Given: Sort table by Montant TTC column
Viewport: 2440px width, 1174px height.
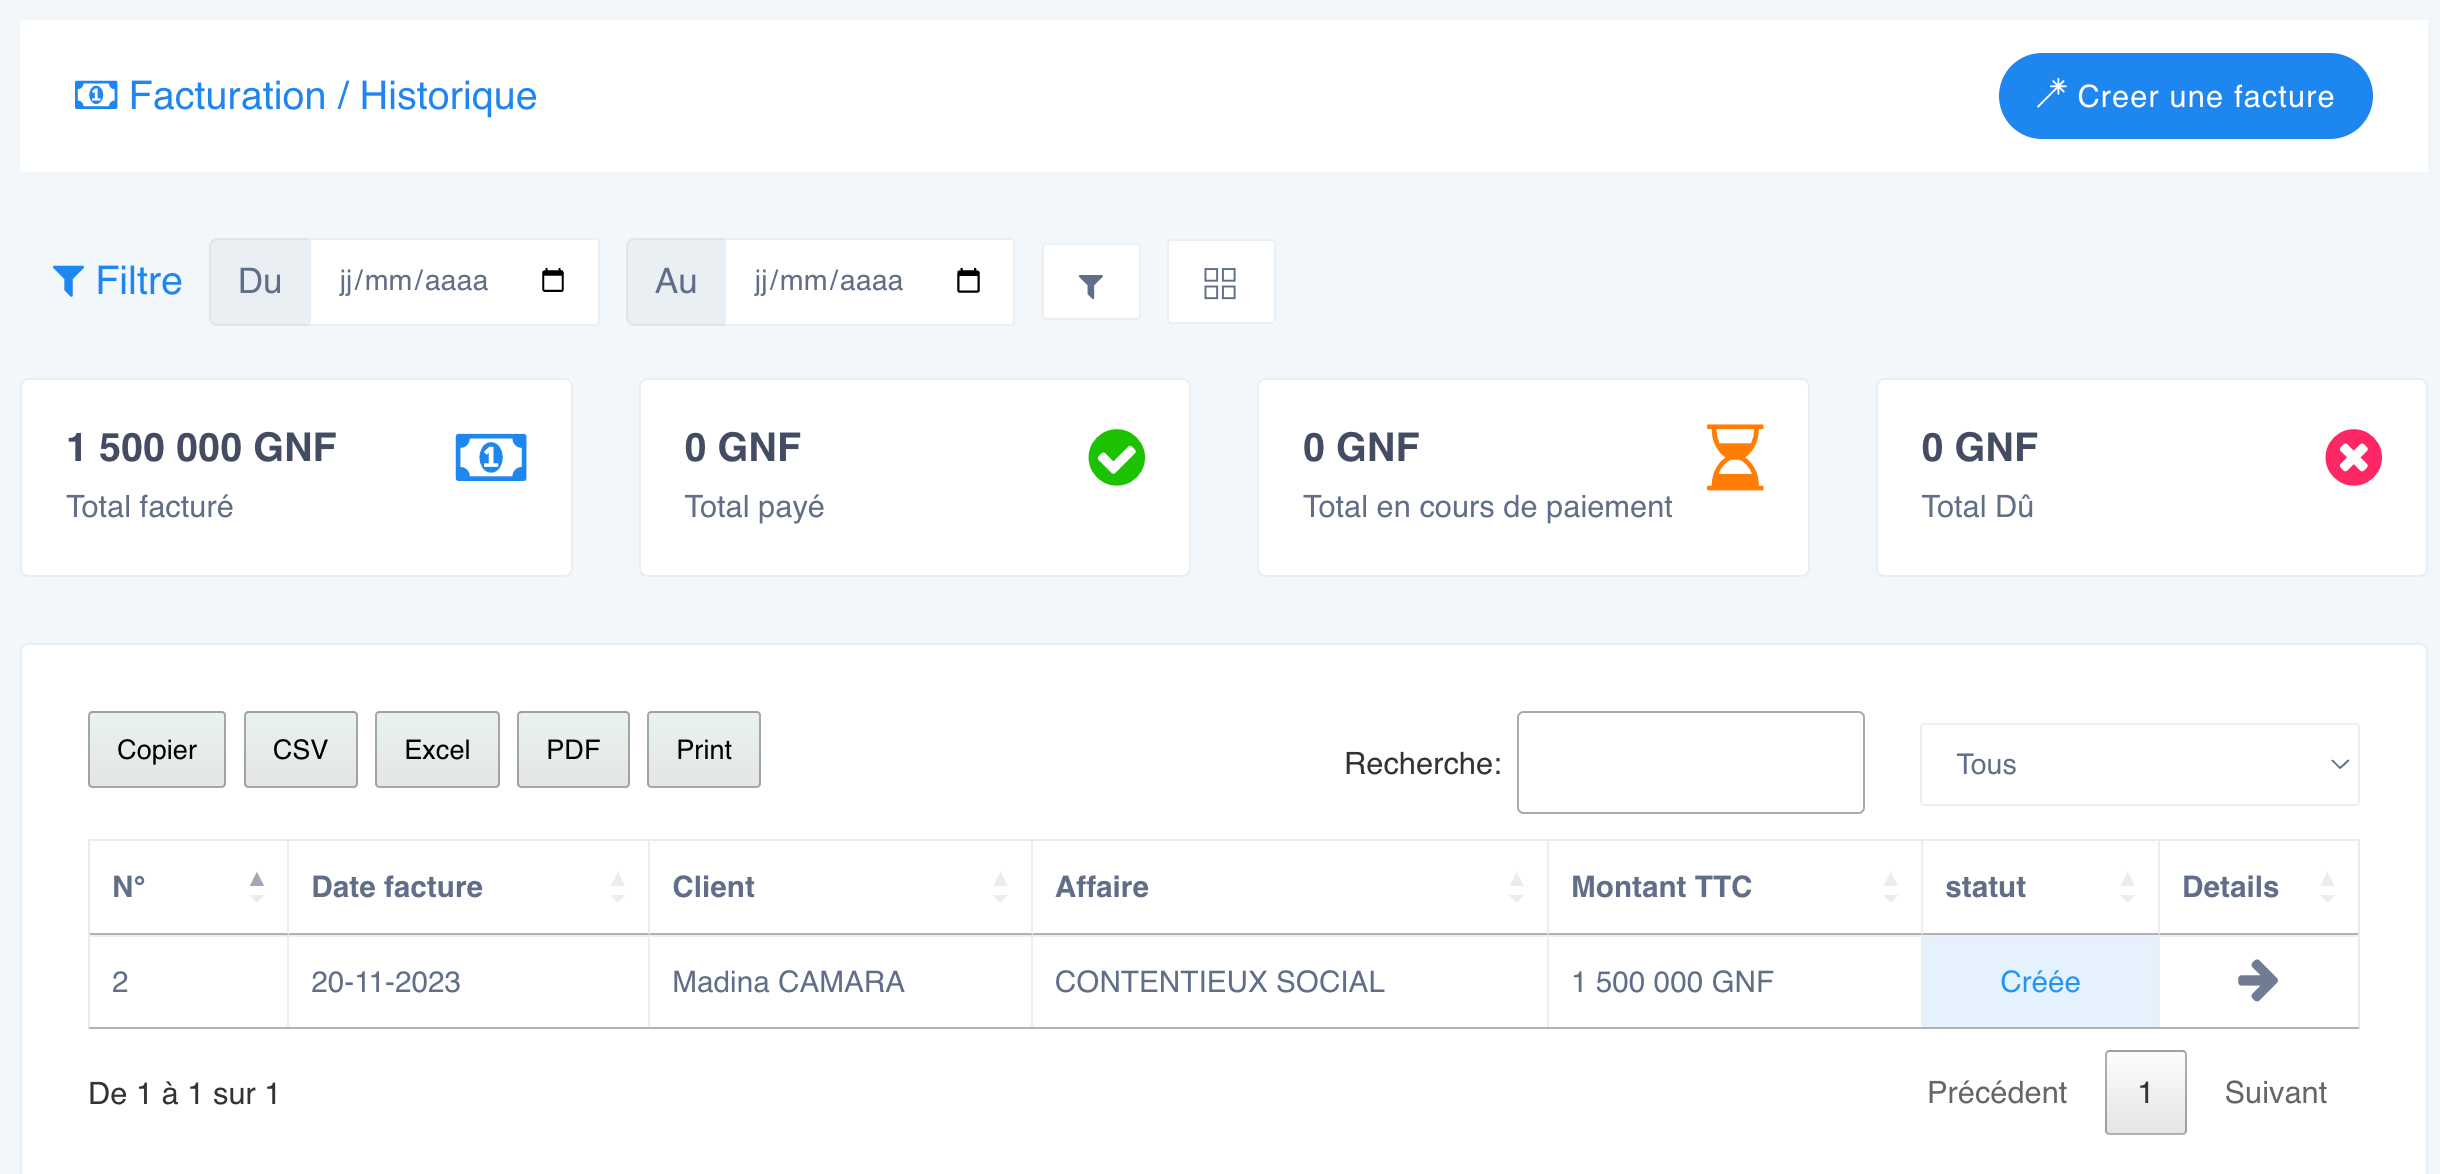Looking at the screenshot, I should pyautogui.click(x=1733, y=887).
